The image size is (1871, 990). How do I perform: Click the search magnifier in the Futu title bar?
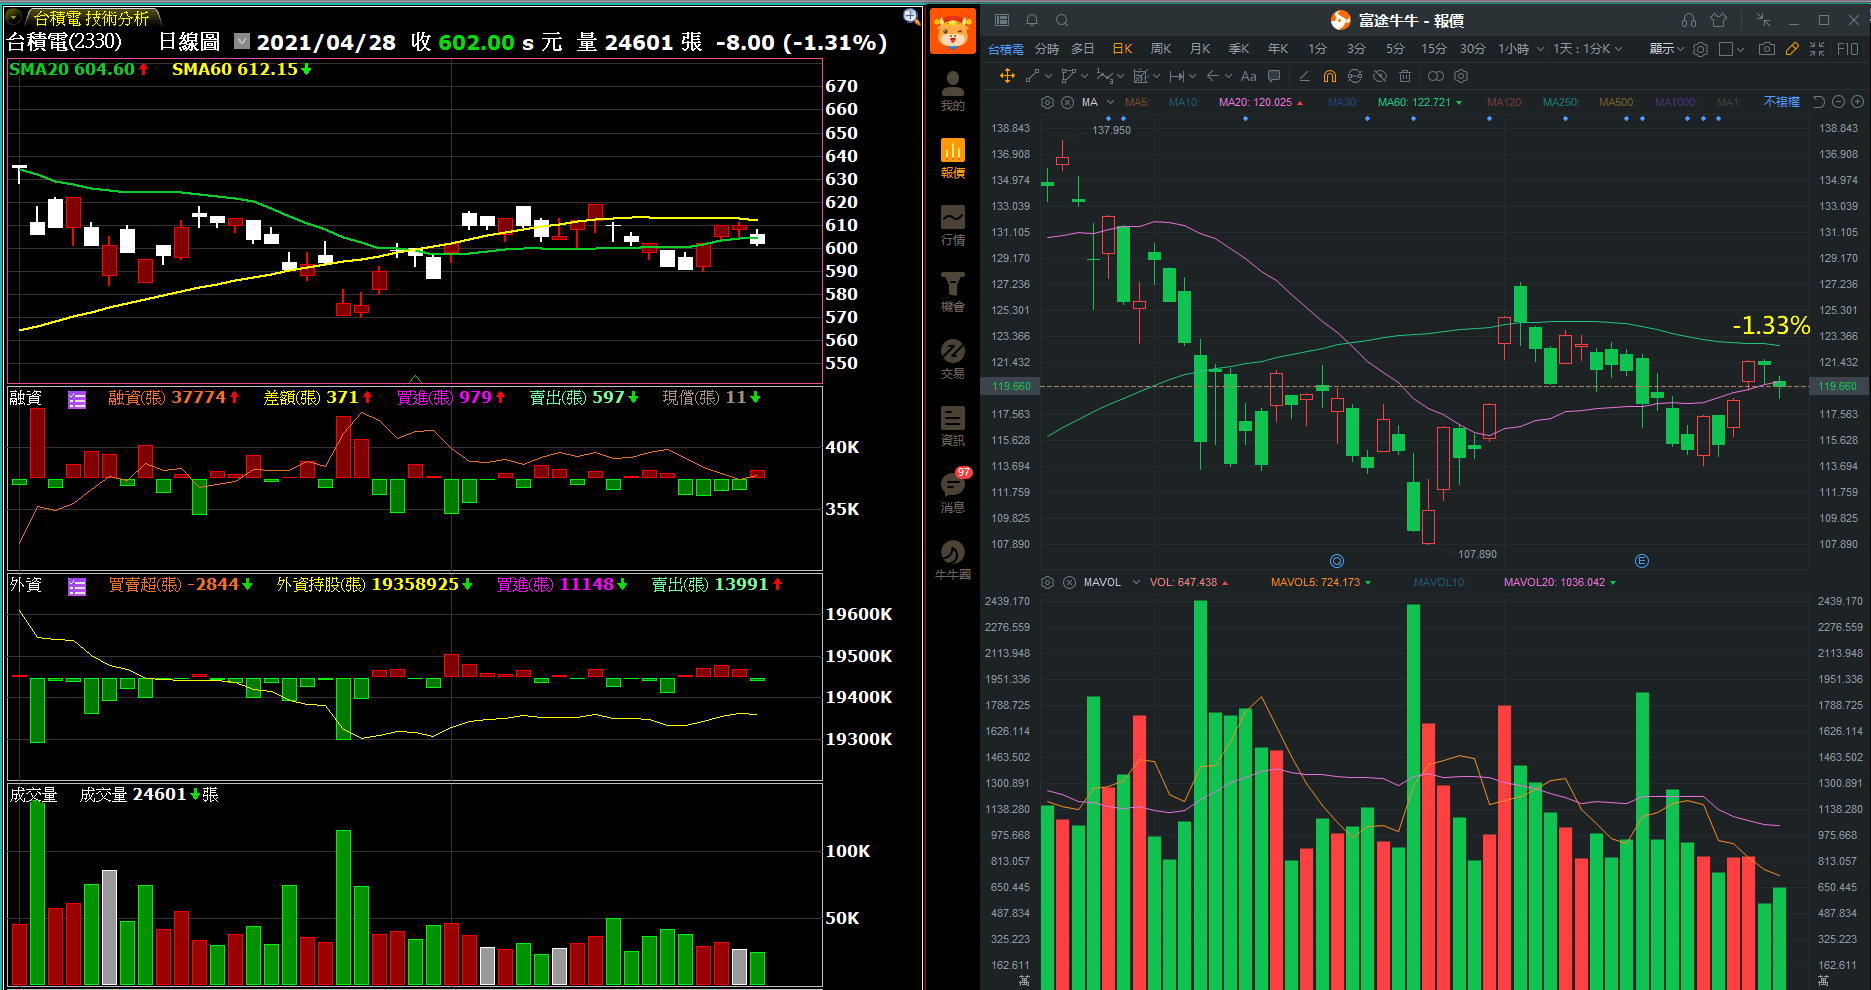[x=1062, y=20]
